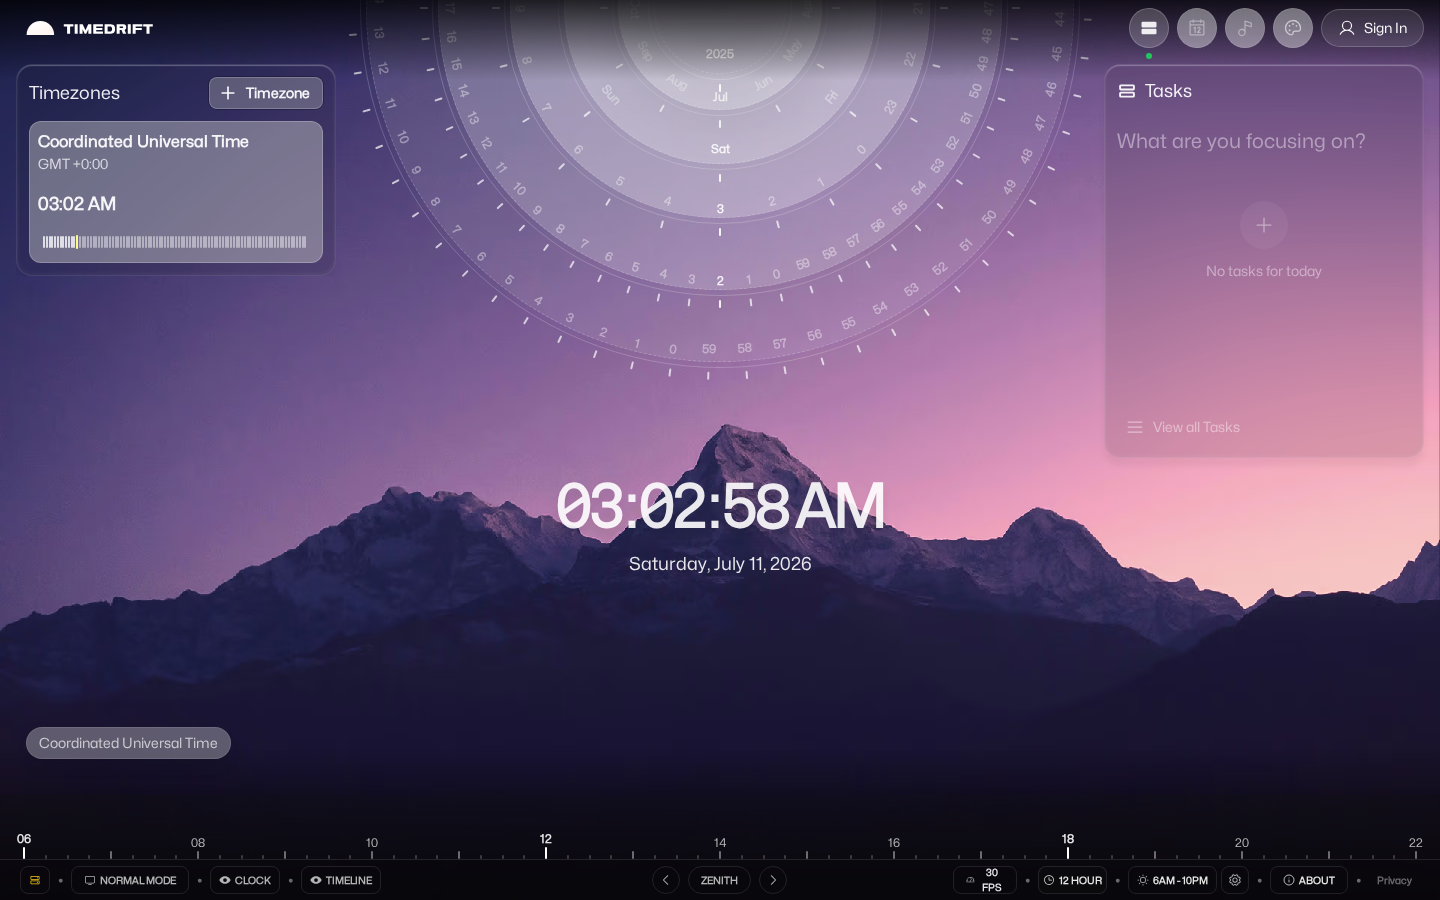Viewport: 1440px width, 900px height.
Task: Open the calendar icon in top bar
Action: point(1197,28)
